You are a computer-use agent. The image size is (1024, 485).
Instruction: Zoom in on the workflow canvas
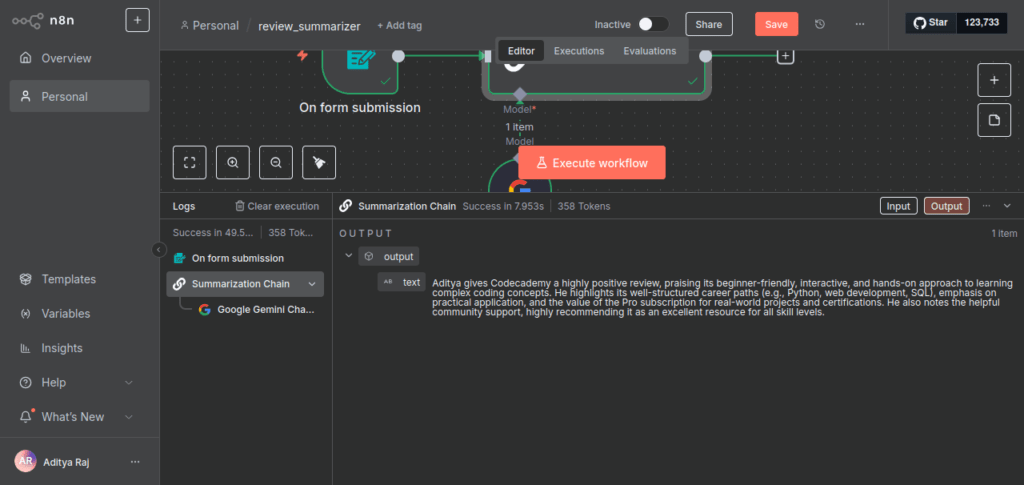click(x=233, y=162)
